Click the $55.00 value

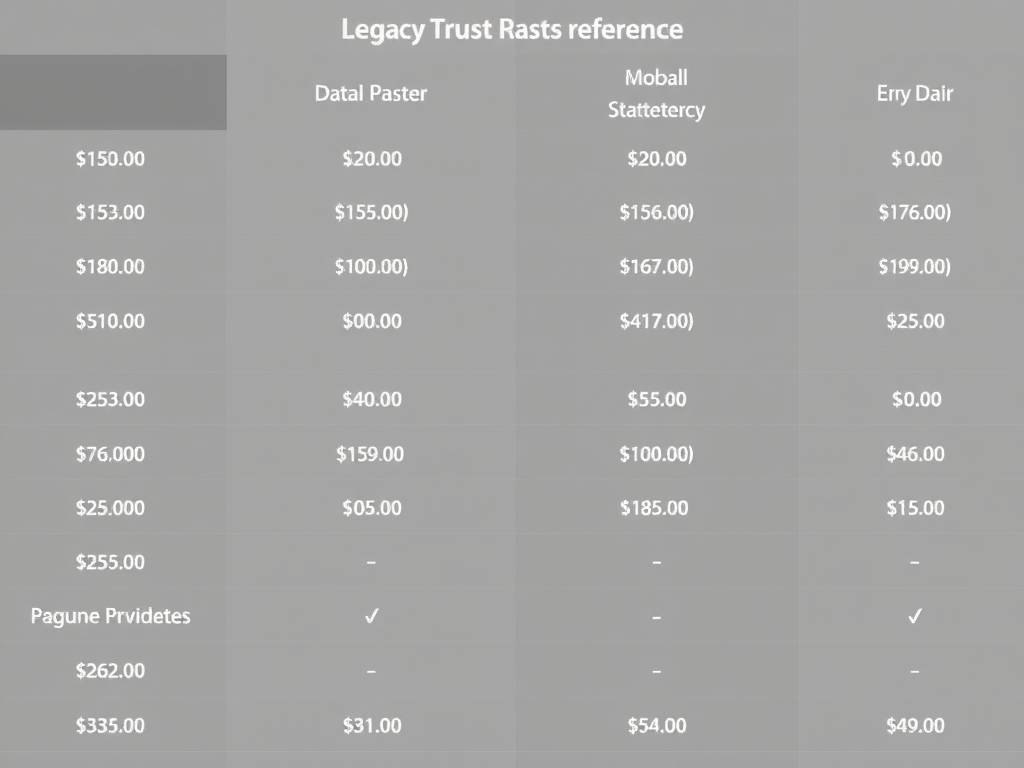pos(656,399)
